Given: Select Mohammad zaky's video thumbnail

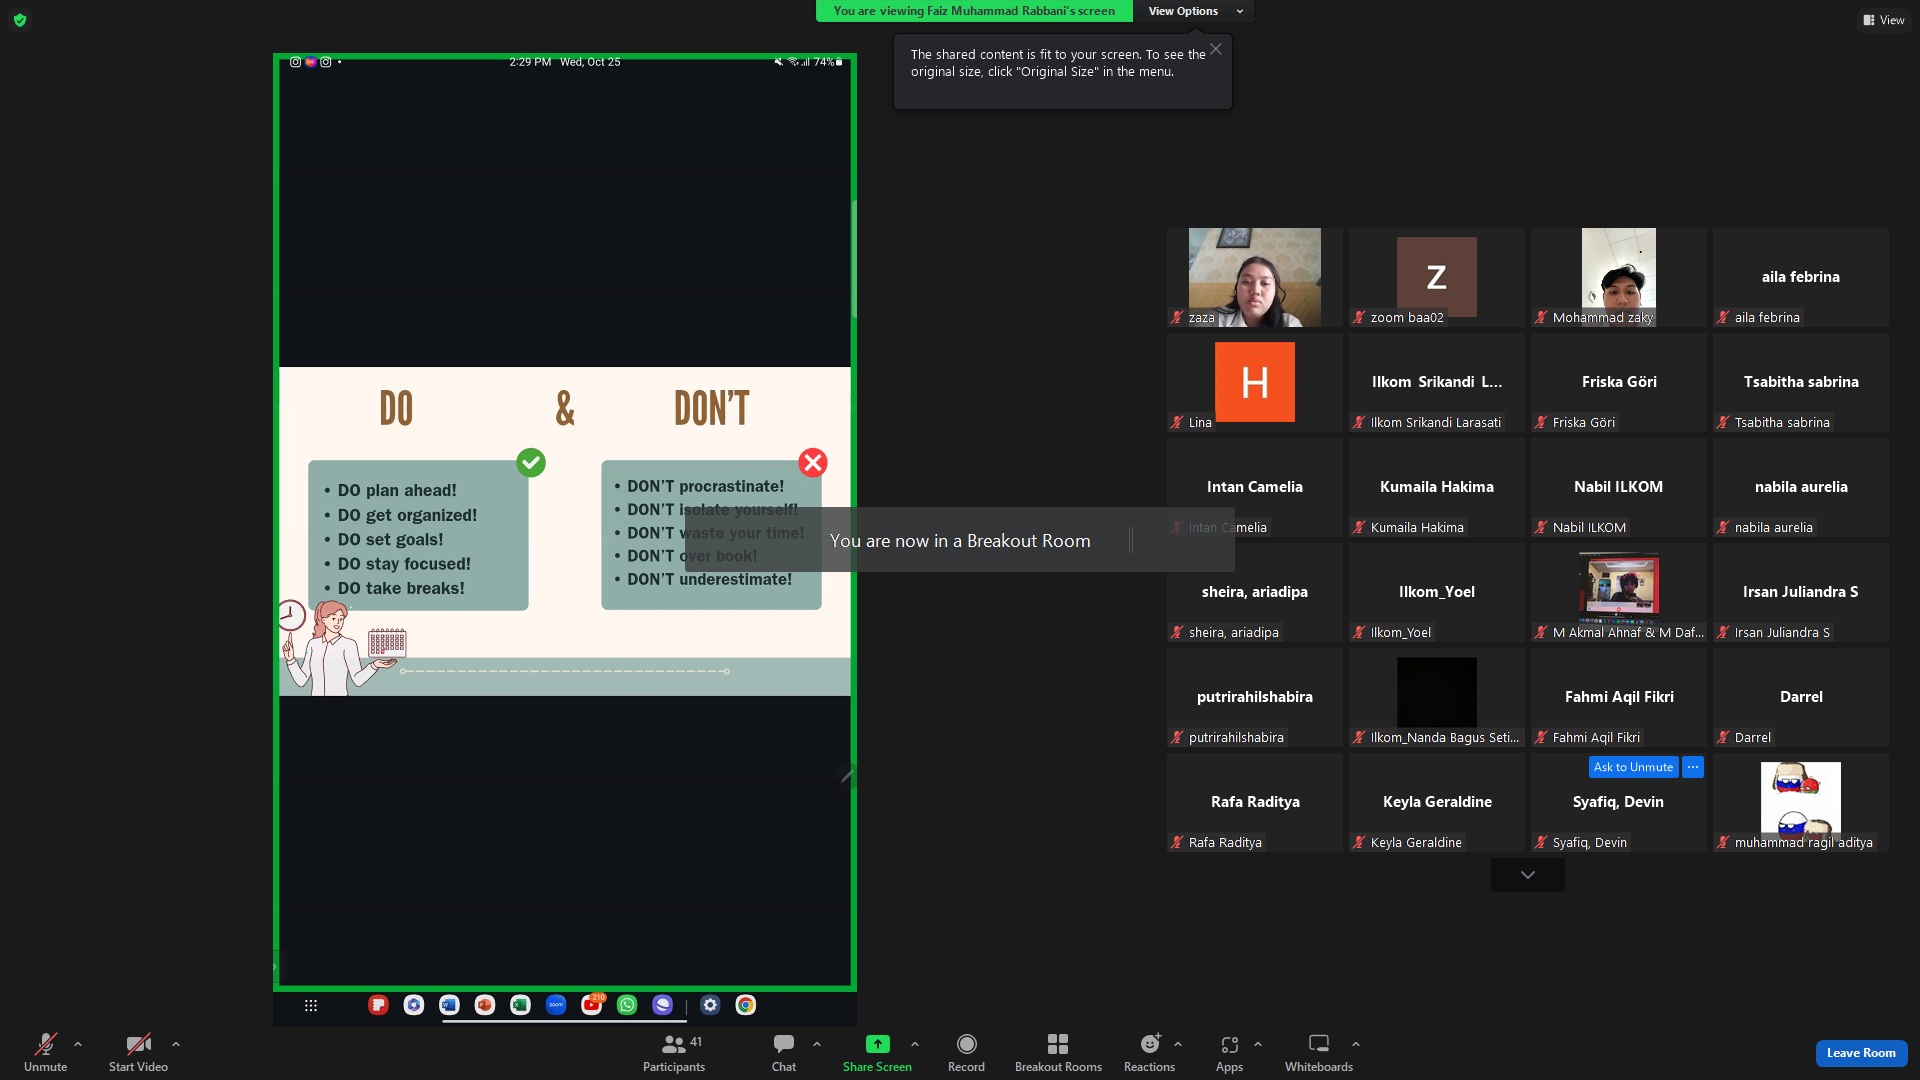Looking at the screenshot, I should (x=1618, y=277).
